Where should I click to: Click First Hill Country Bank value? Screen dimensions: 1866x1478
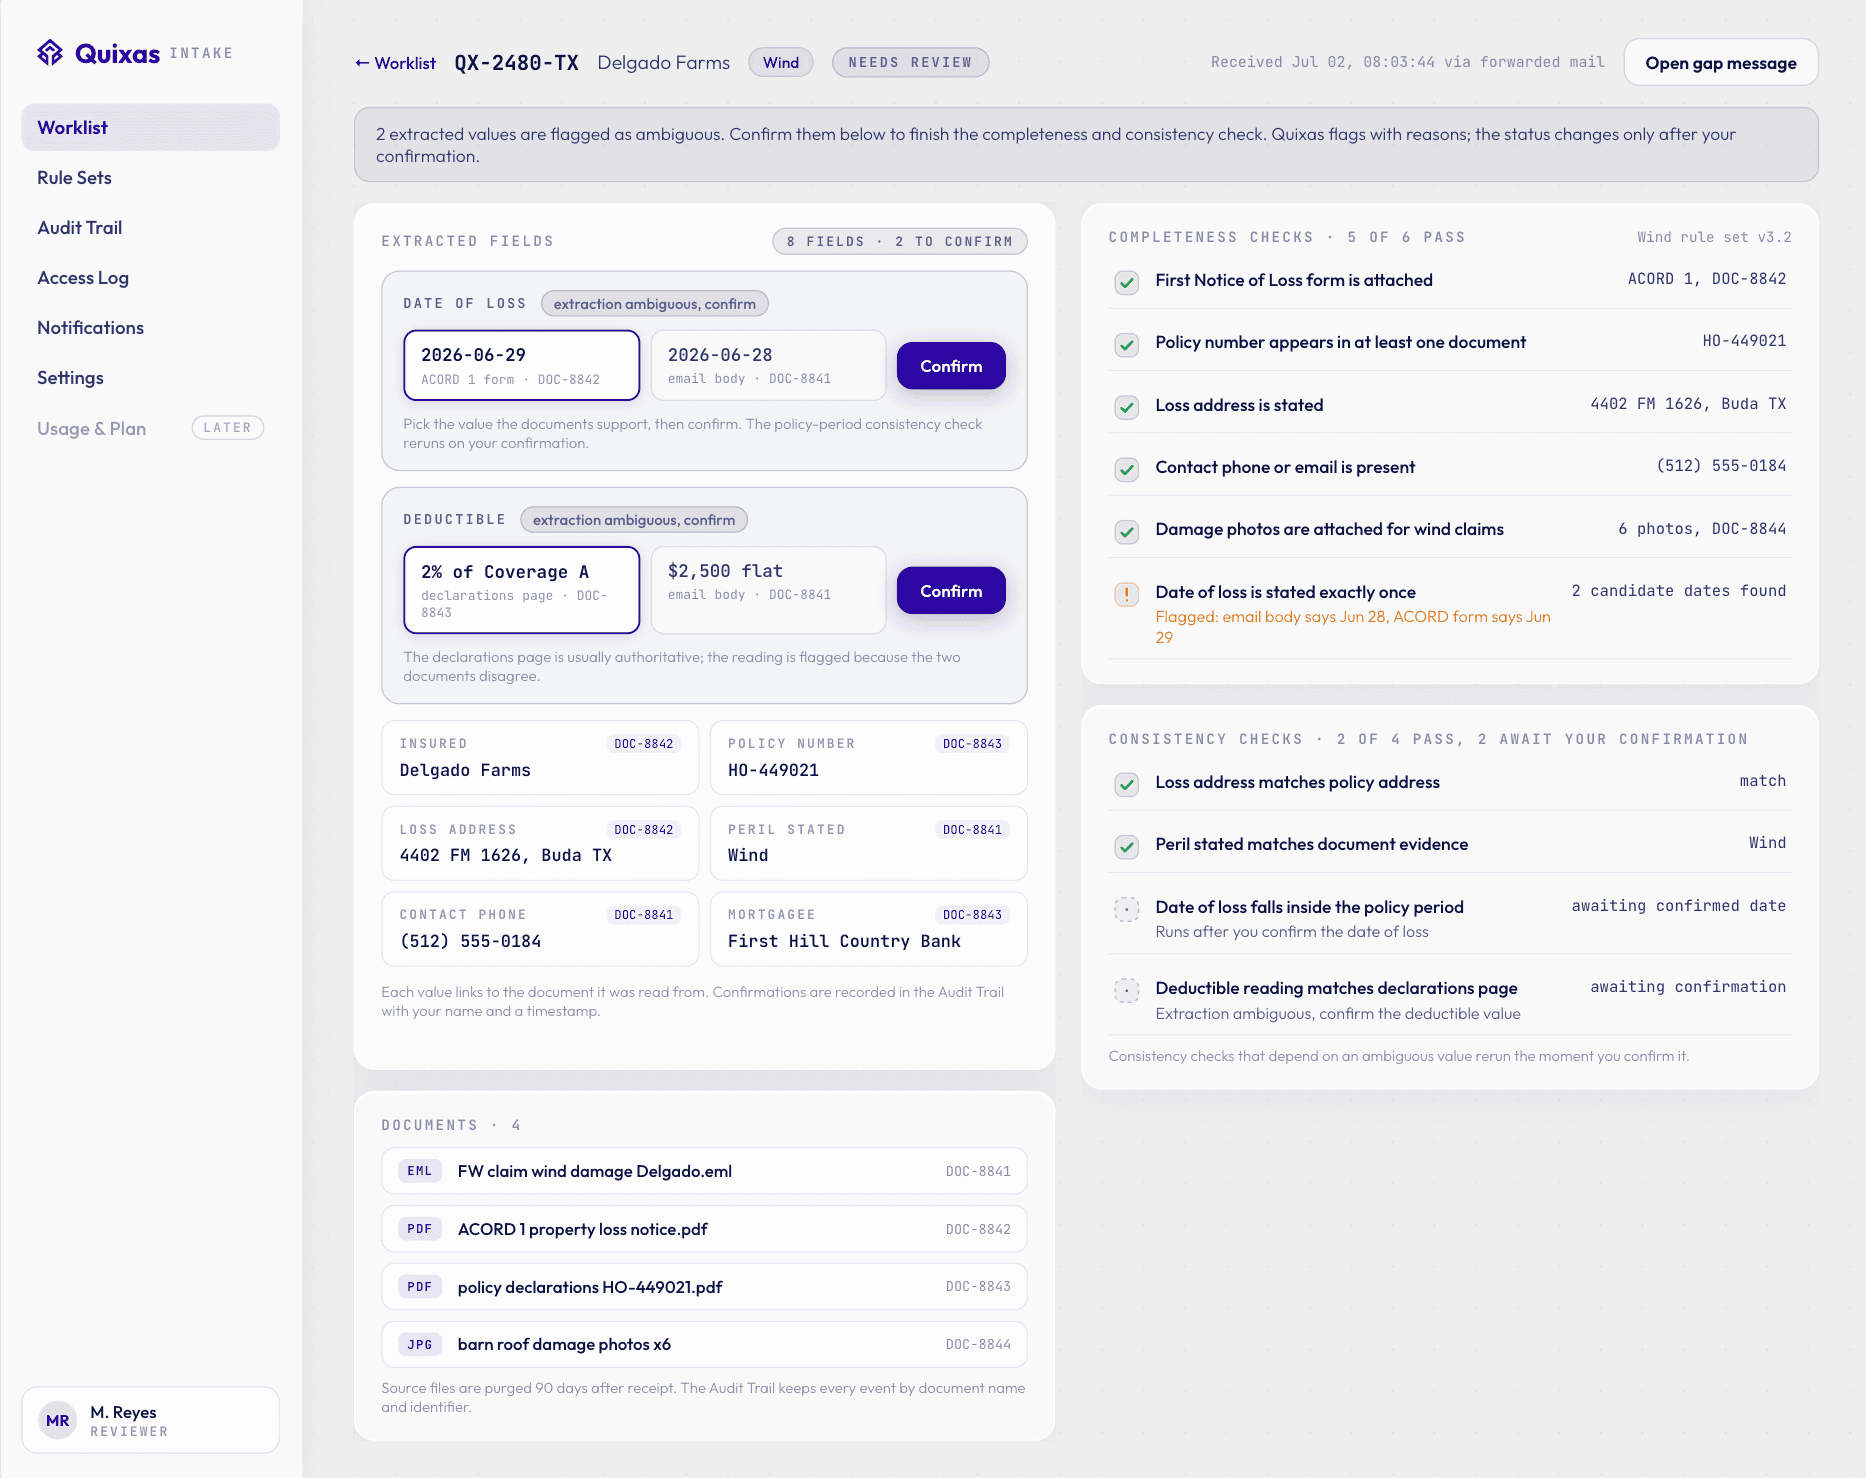844,941
